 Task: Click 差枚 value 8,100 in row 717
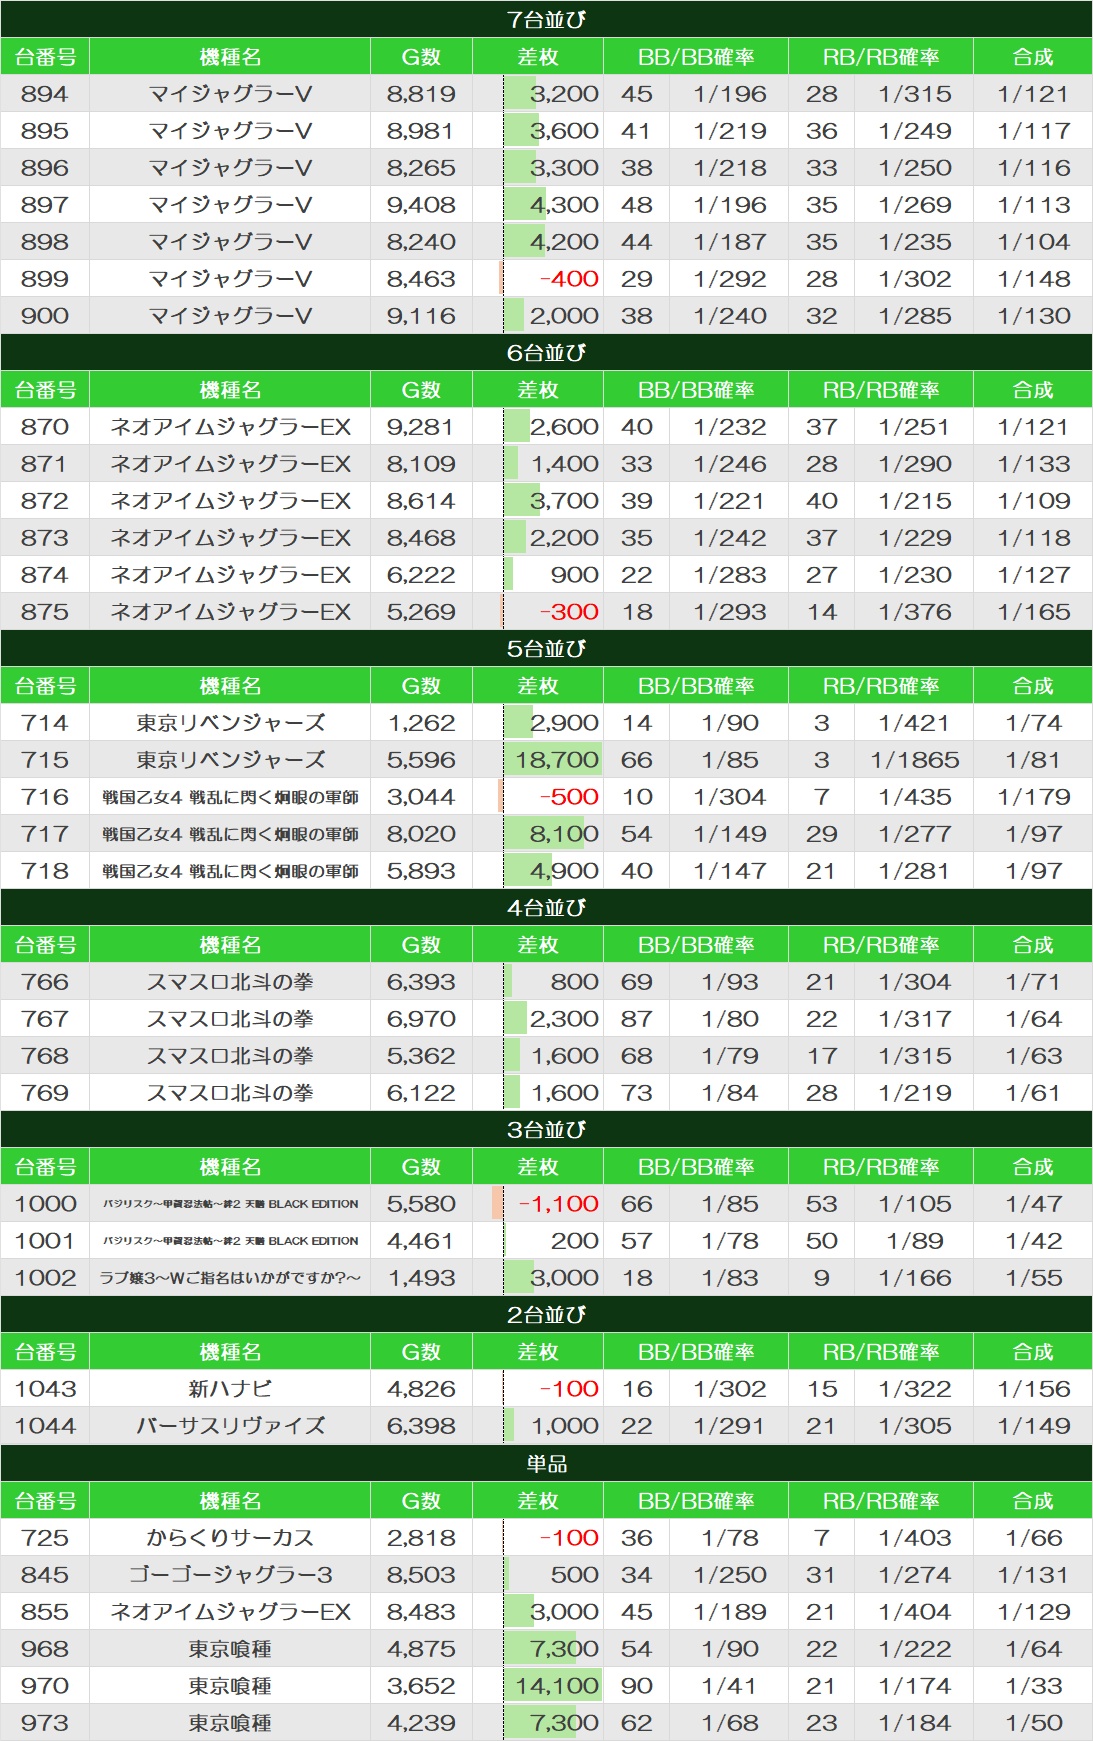564,834
